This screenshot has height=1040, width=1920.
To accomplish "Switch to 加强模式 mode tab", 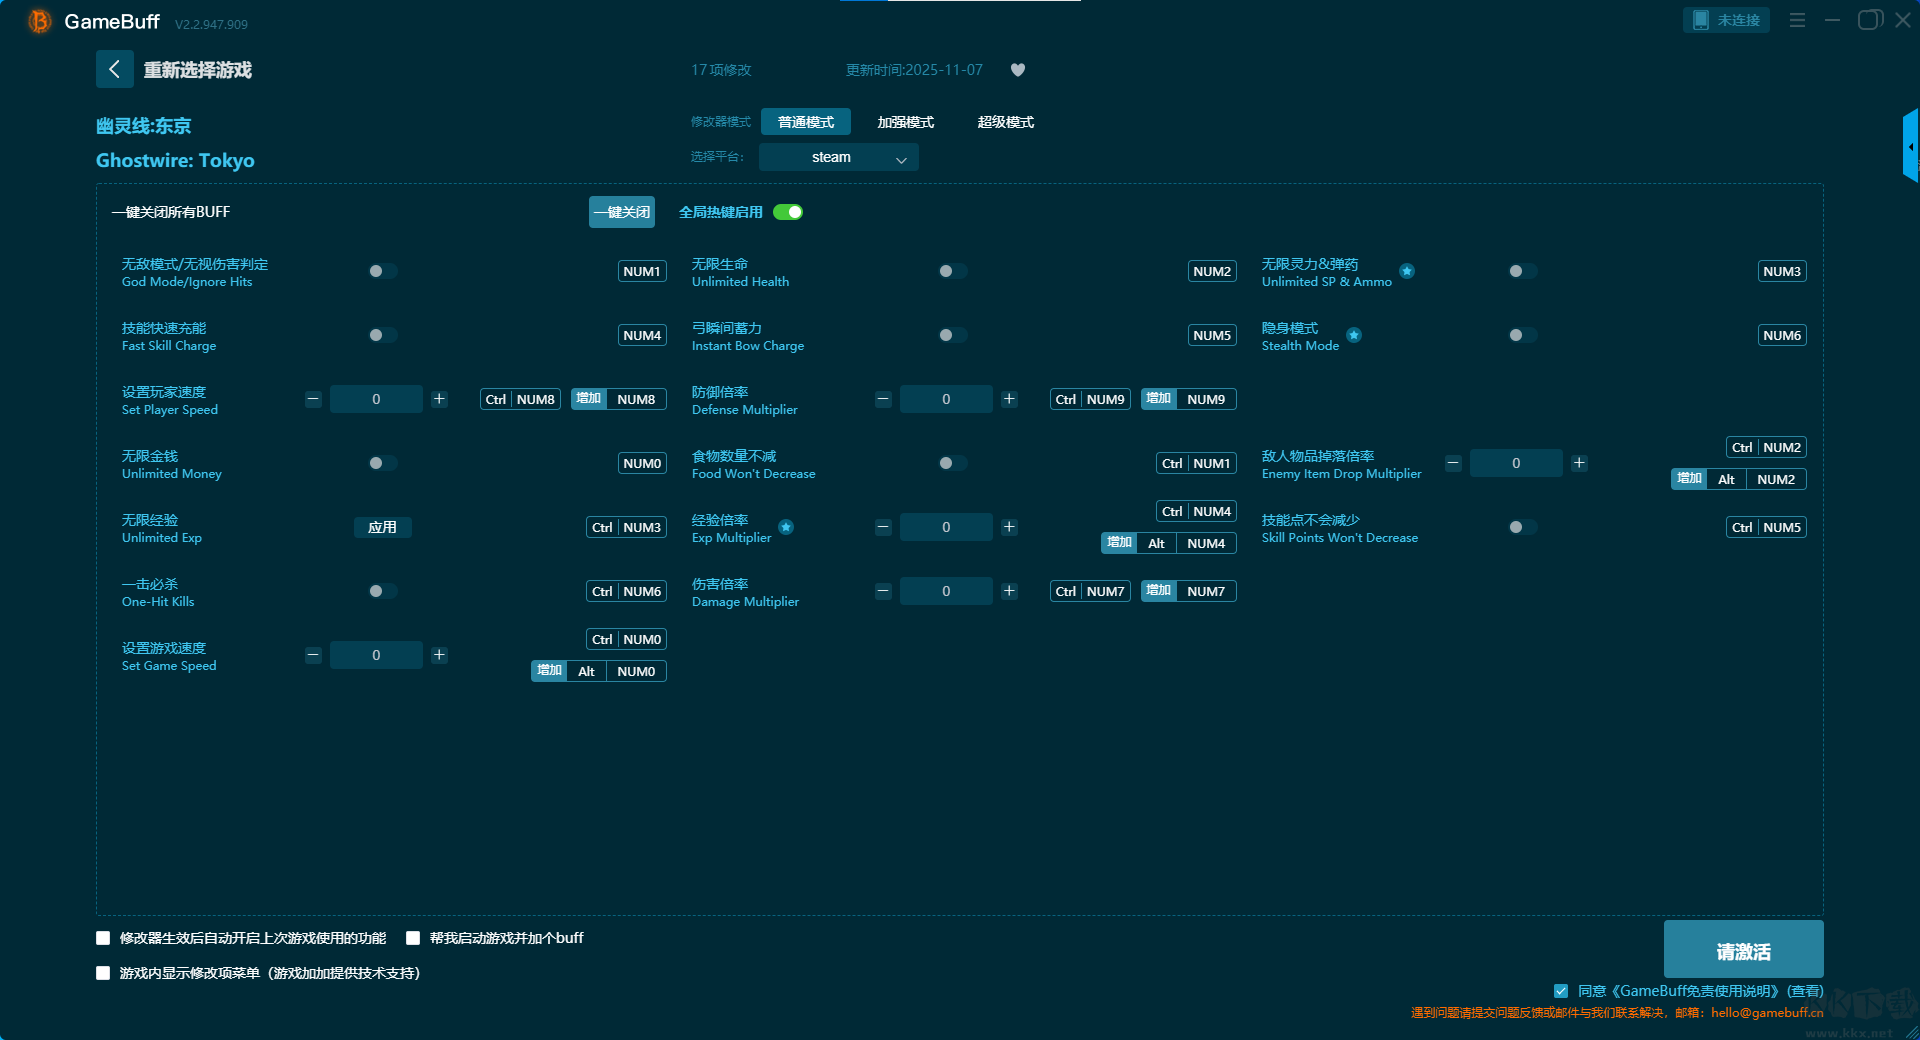I will 906,122.
